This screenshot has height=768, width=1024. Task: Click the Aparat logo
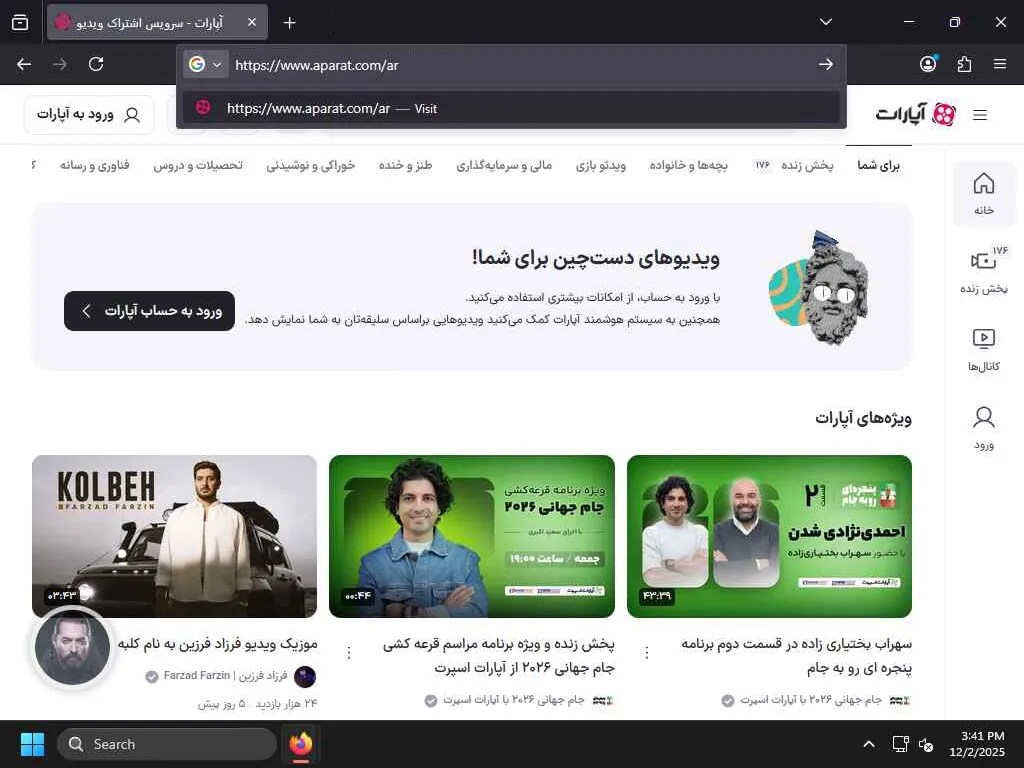(x=916, y=114)
